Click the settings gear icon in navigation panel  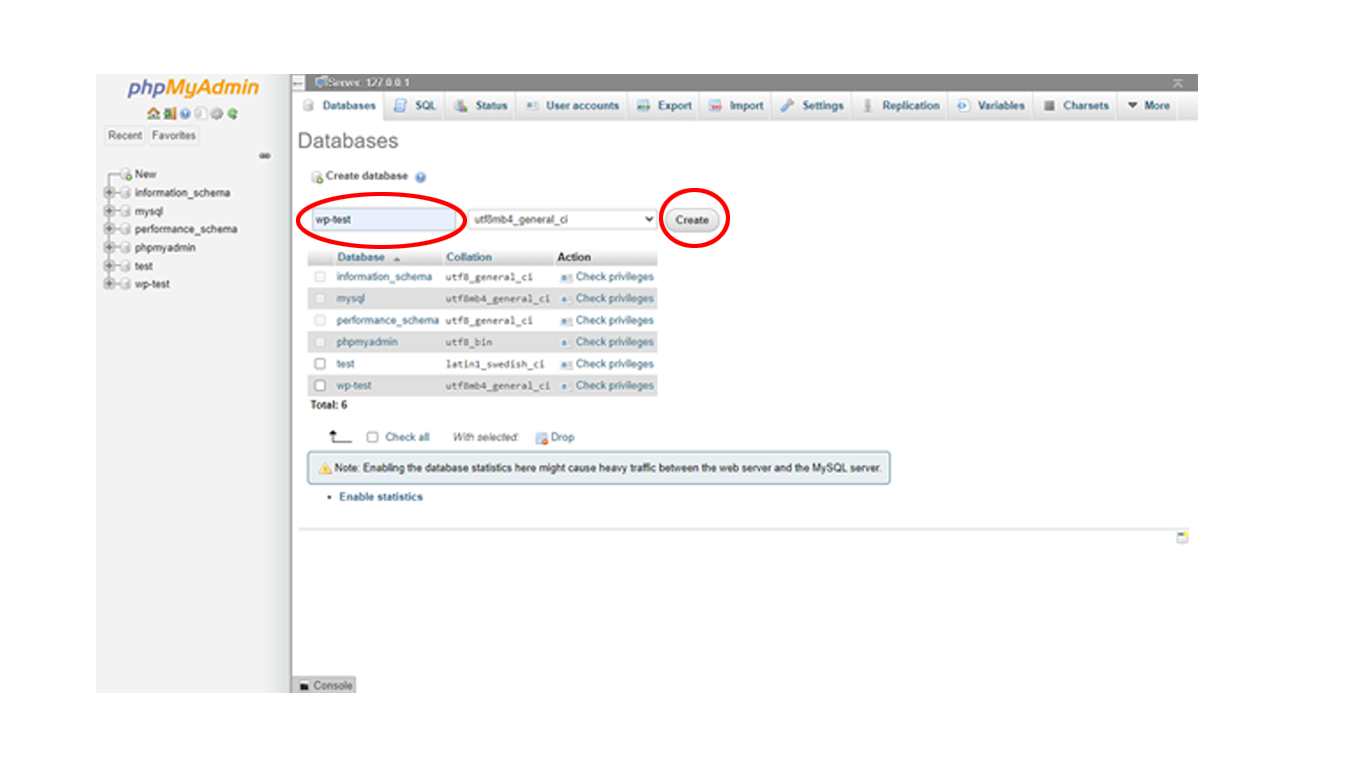click(217, 113)
